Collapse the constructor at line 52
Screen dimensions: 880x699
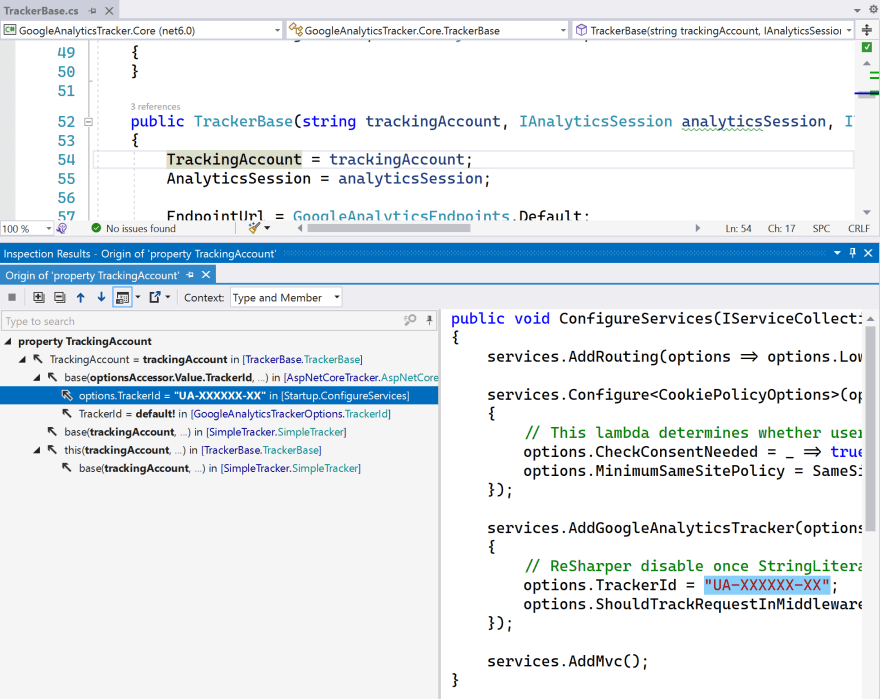[88, 121]
